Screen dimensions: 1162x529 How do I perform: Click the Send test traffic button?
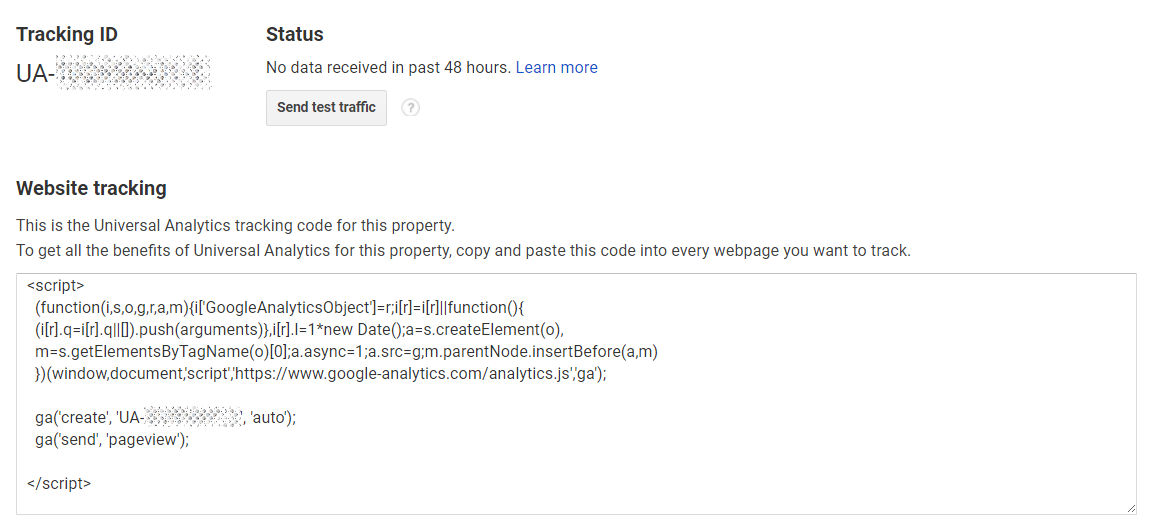click(326, 107)
